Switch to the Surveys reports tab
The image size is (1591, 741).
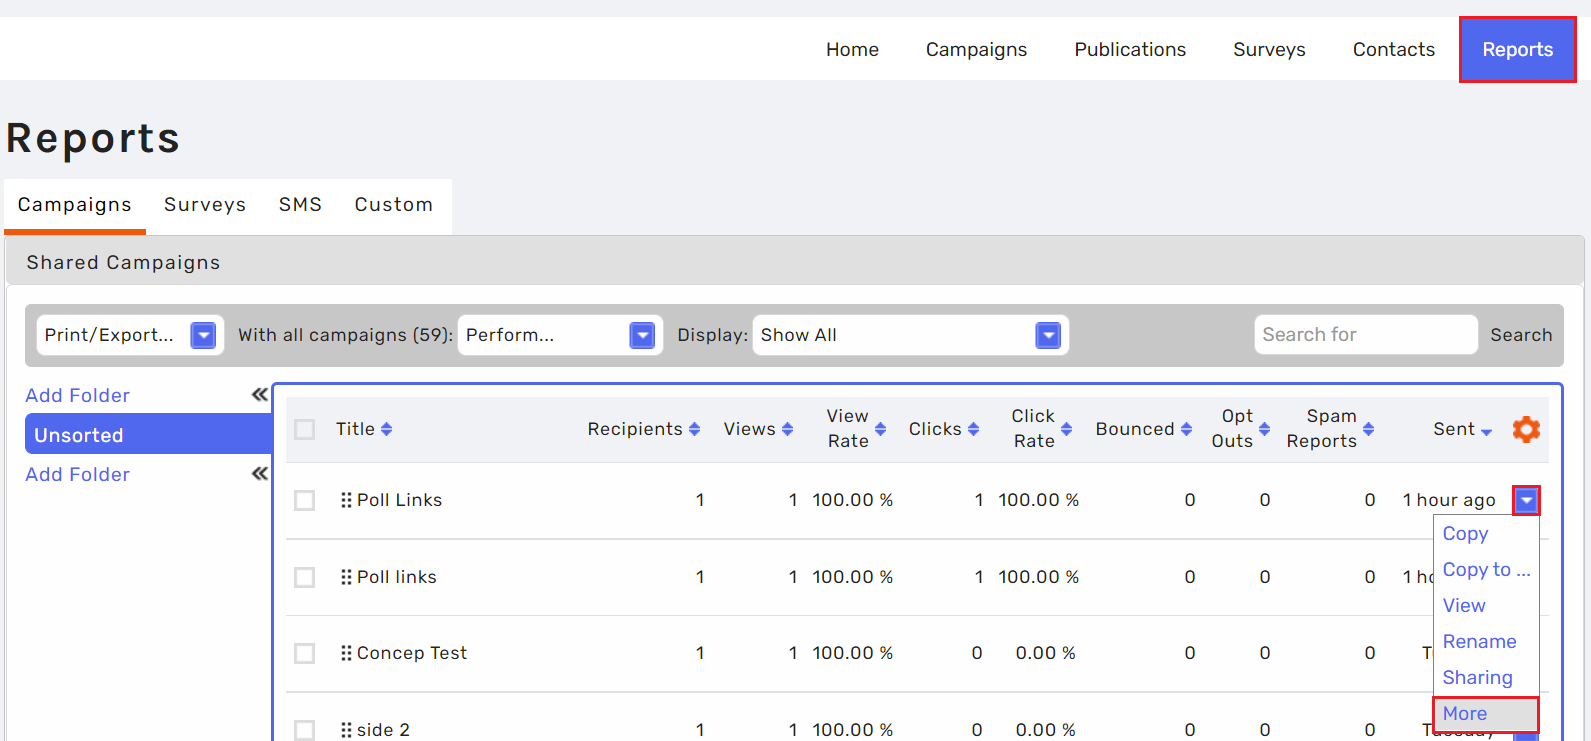pos(205,205)
